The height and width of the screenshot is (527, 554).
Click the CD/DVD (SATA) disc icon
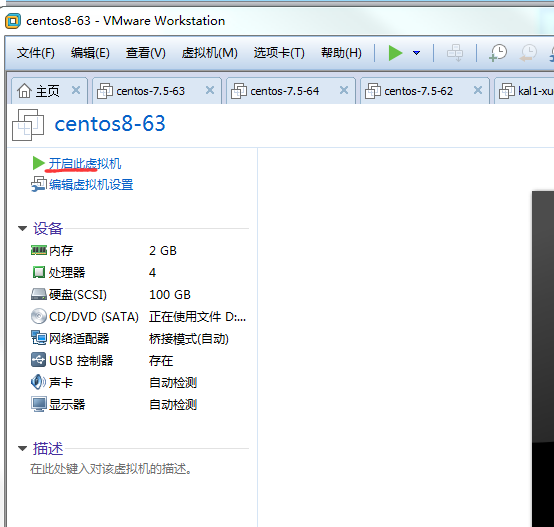[x=39, y=316]
